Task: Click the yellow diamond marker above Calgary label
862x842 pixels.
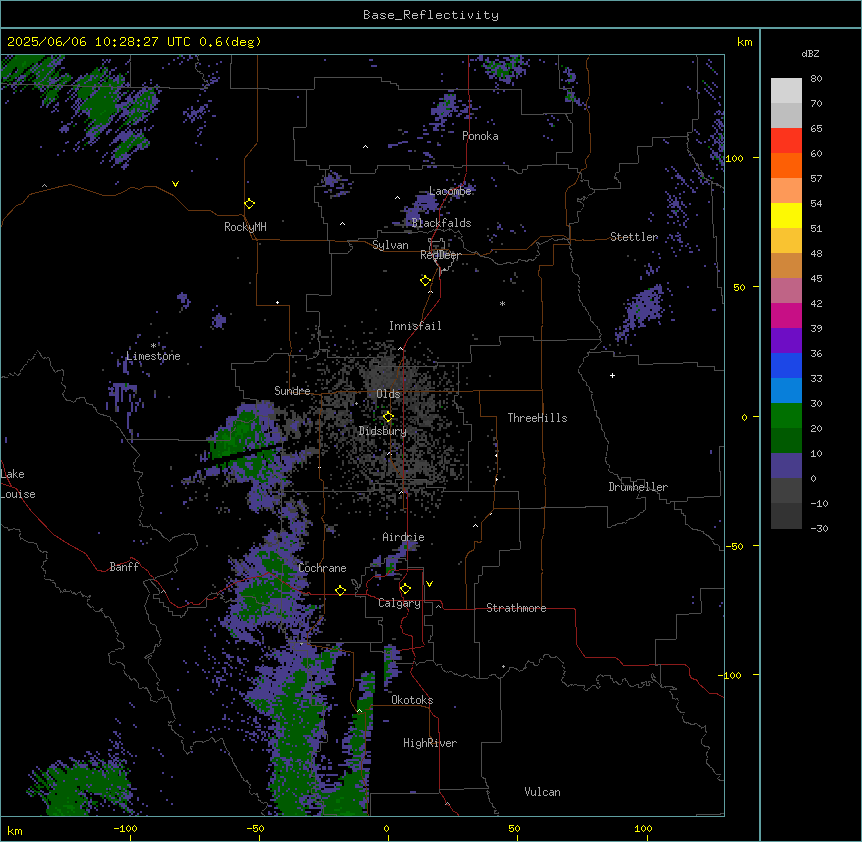Action: pos(405,589)
